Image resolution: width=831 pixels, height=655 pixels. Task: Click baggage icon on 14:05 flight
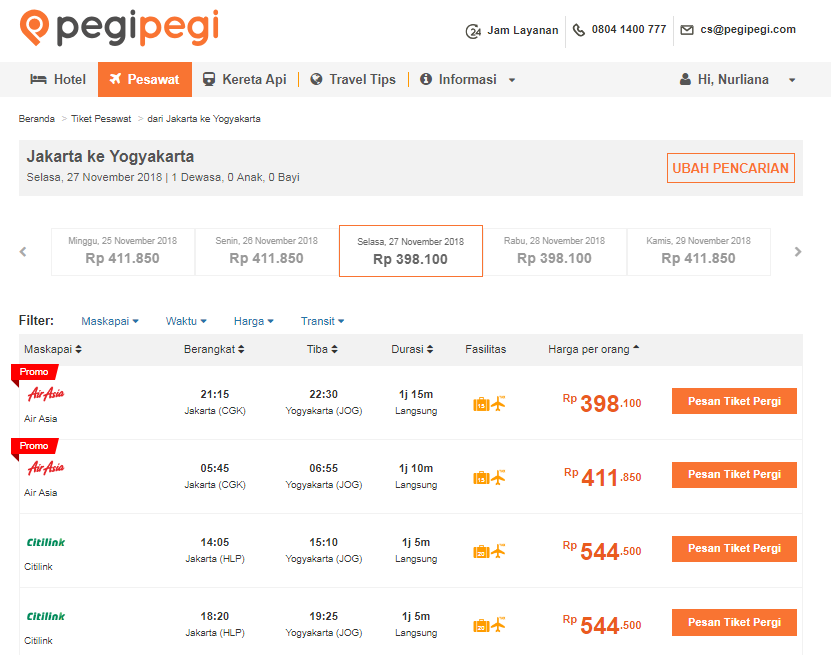tap(481, 552)
